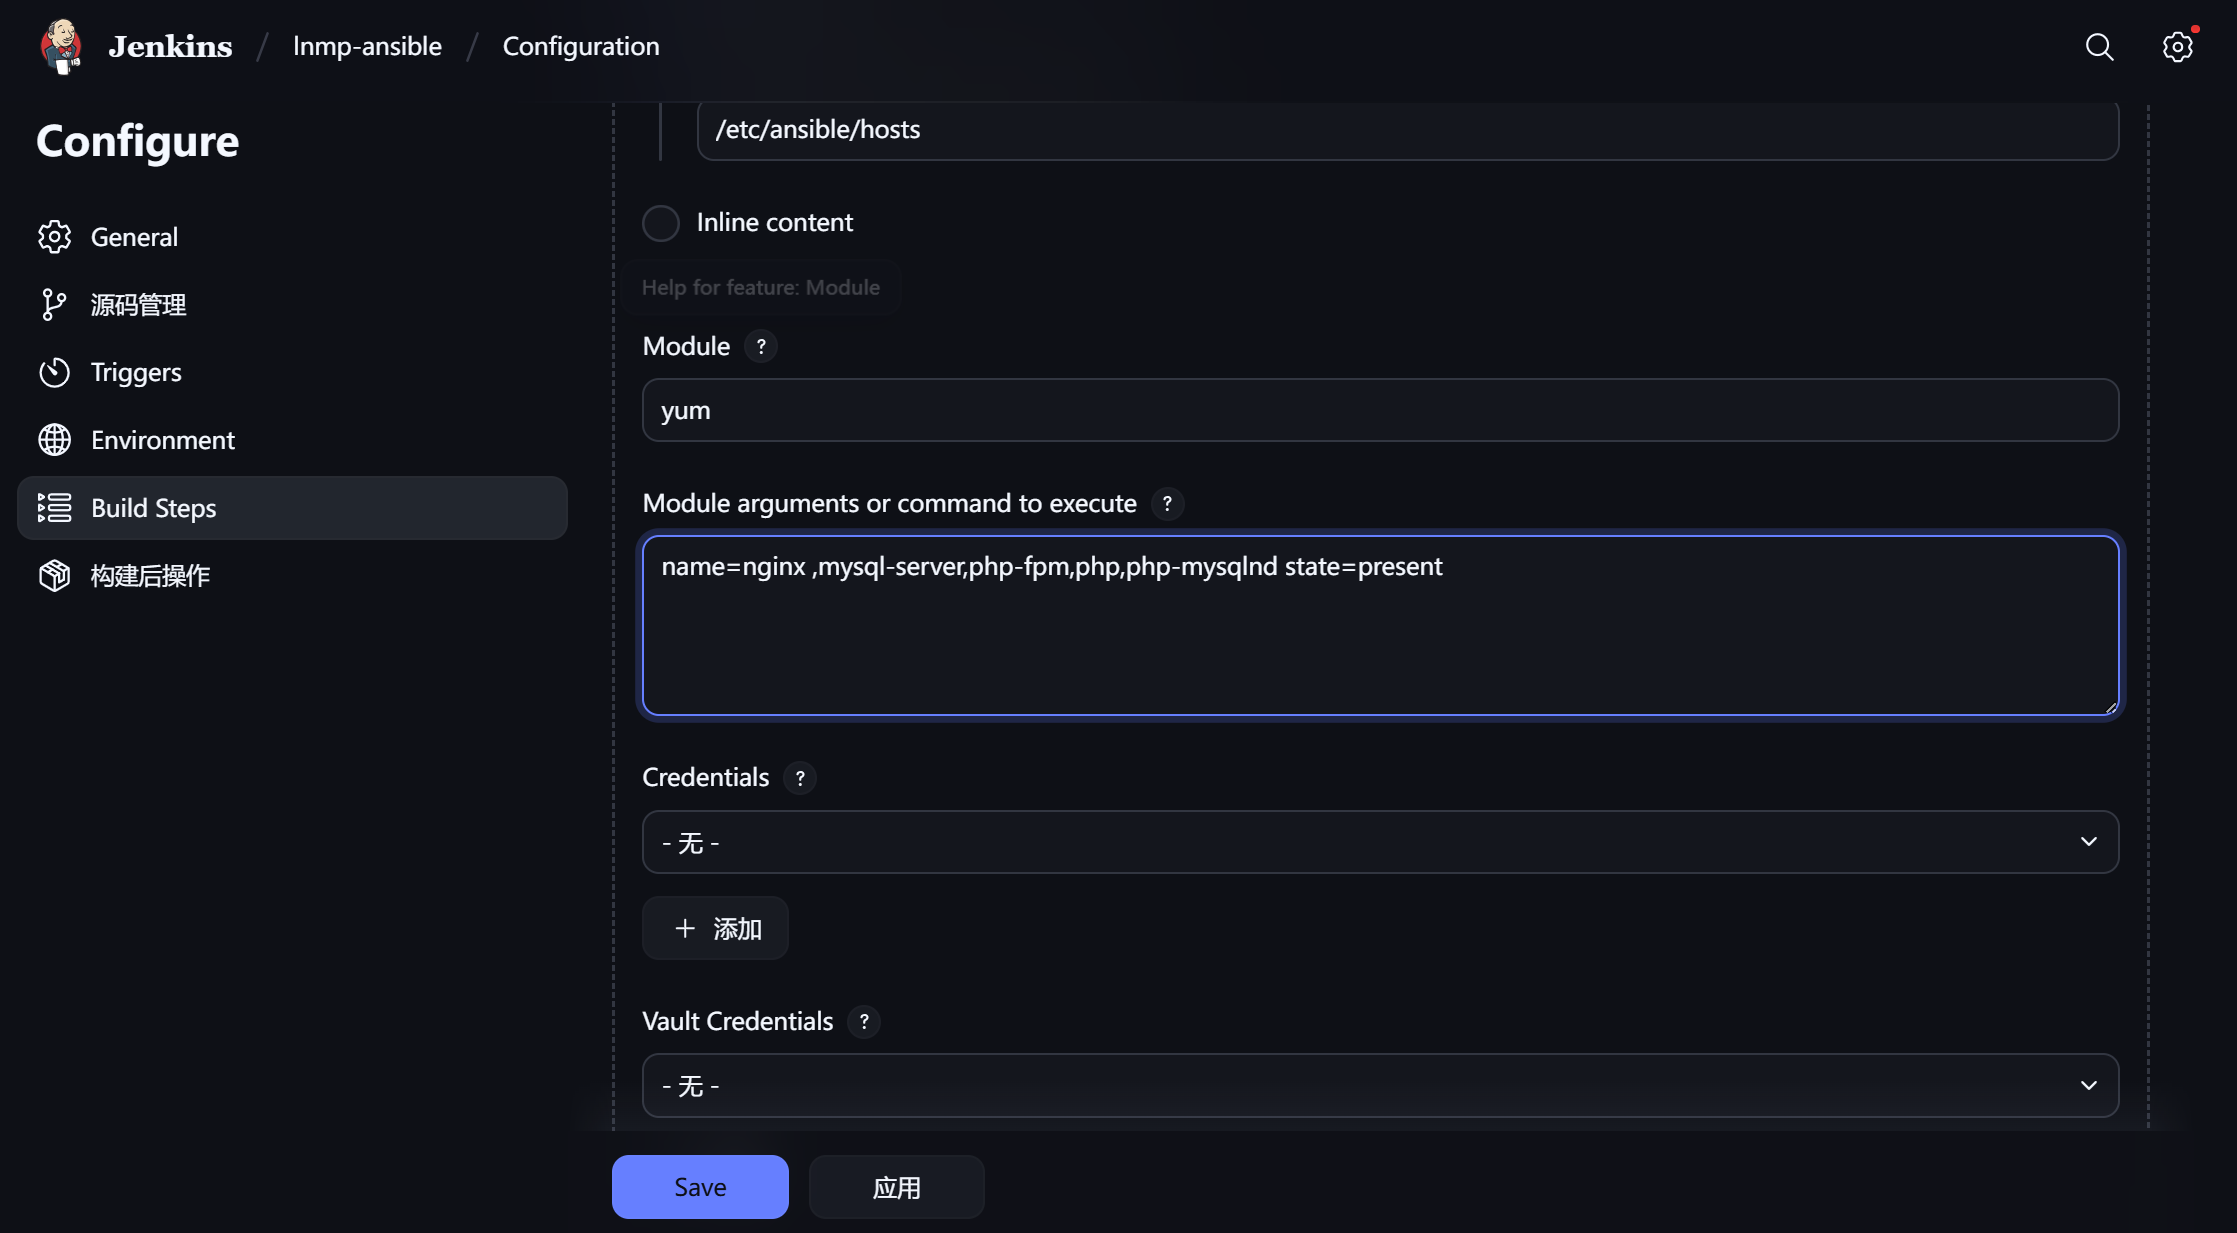Screen dimensions: 2237x1233
Task: Expand the Vault Credentials dropdown
Action: point(1380,1086)
